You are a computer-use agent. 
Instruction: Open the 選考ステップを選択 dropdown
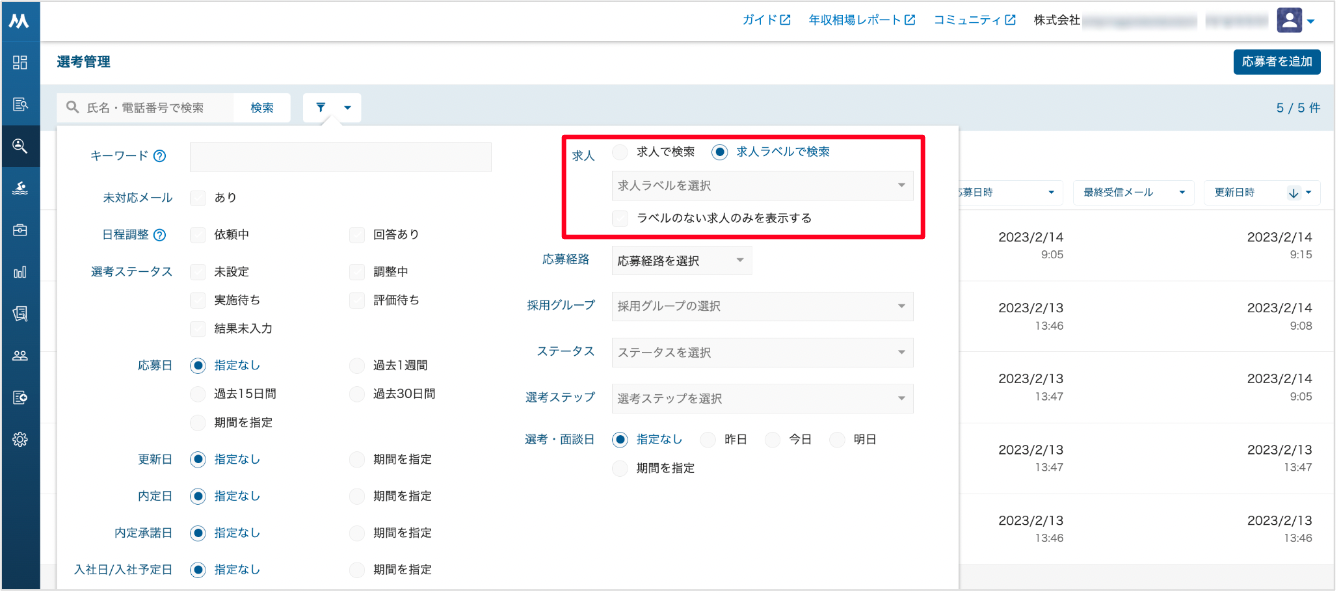tap(762, 399)
